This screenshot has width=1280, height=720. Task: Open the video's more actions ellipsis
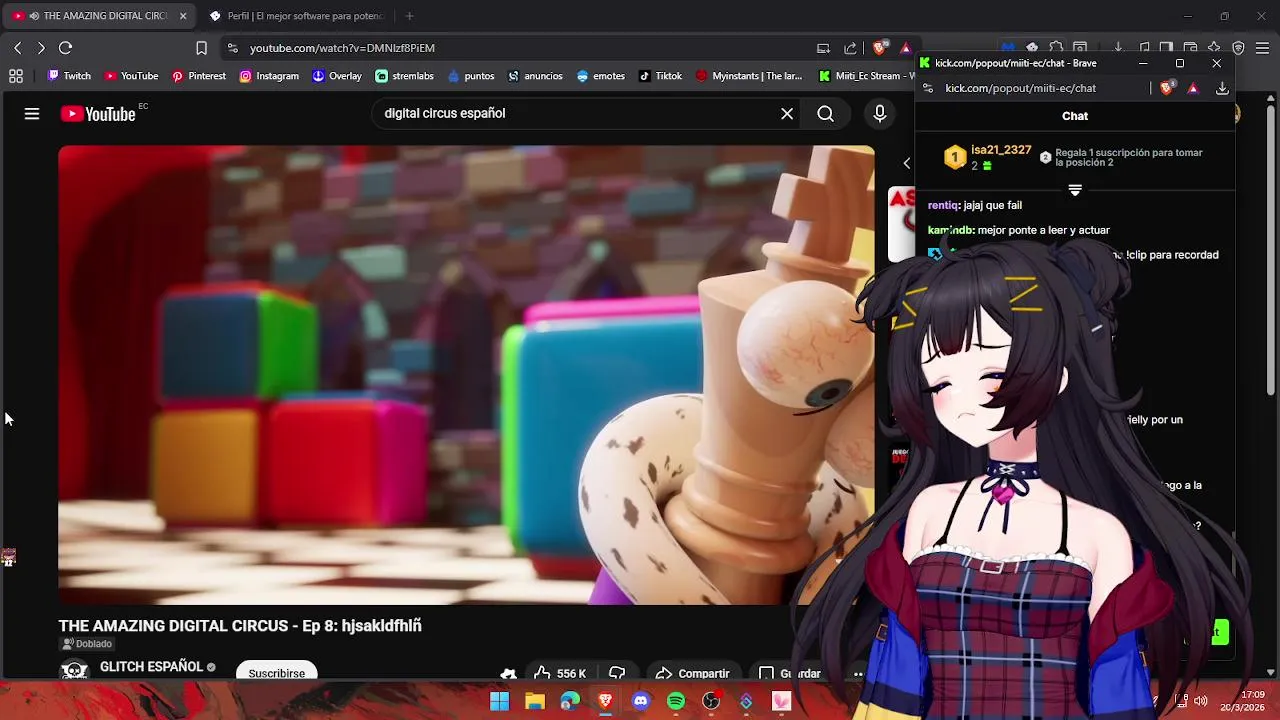coord(858,674)
